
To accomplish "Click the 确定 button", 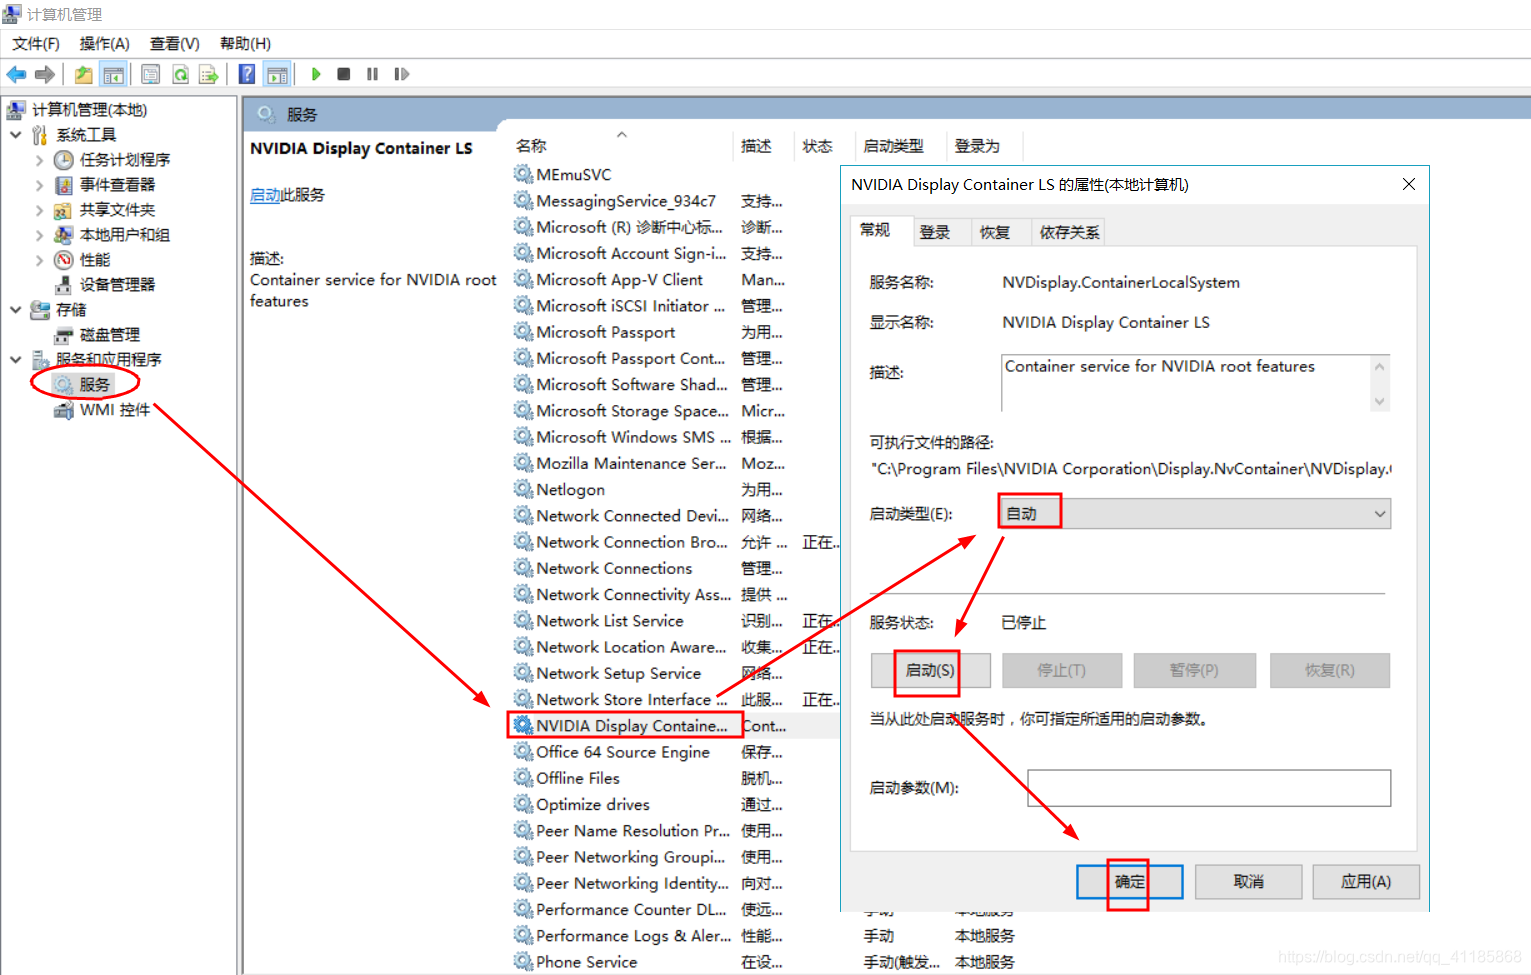I will pyautogui.click(x=1130, y=881).
